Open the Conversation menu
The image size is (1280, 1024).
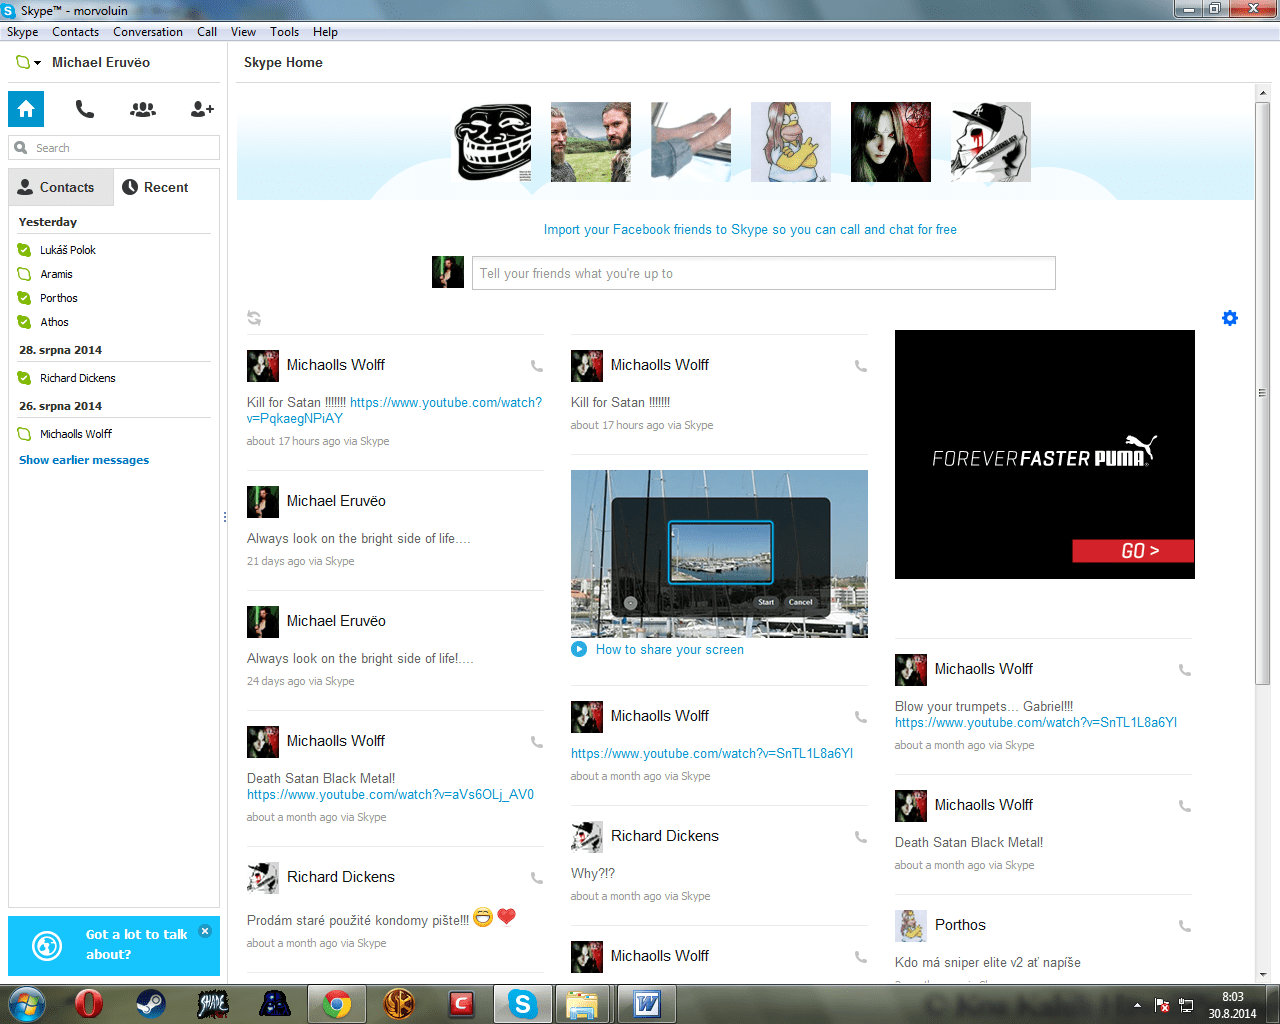[x=148, y=32]
